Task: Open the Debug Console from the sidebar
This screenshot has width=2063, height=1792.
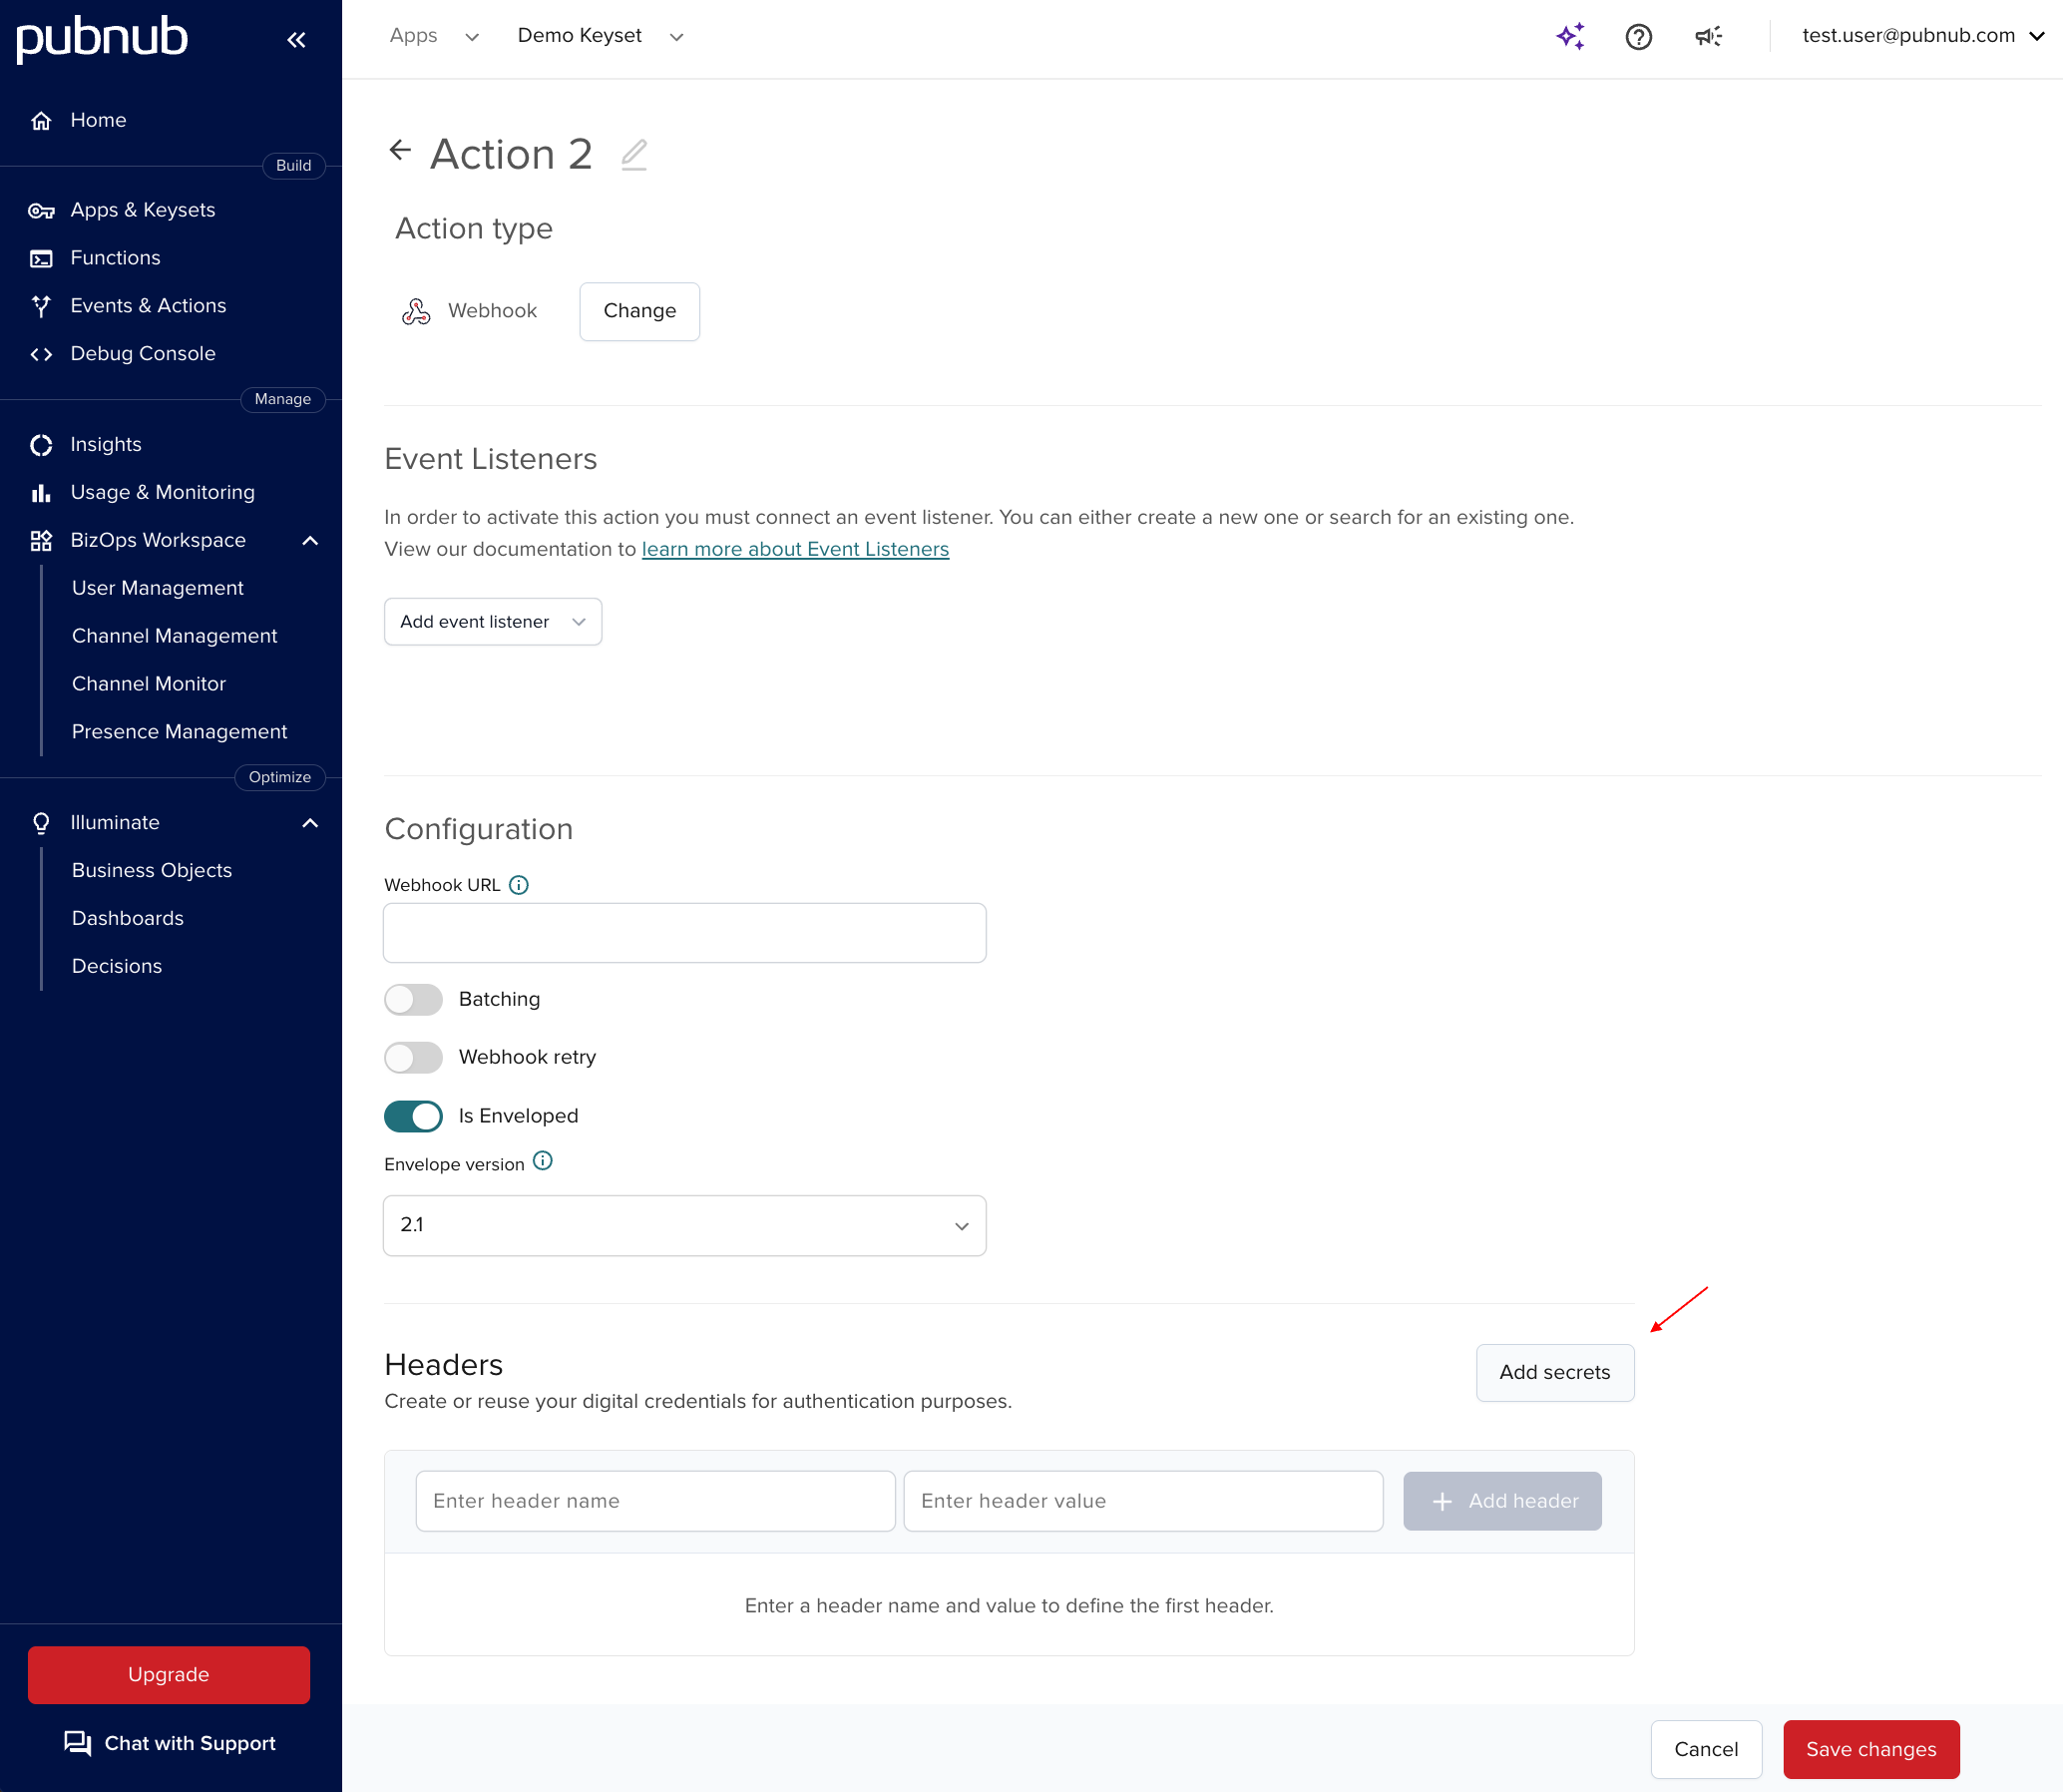Action: coord(142,353)
